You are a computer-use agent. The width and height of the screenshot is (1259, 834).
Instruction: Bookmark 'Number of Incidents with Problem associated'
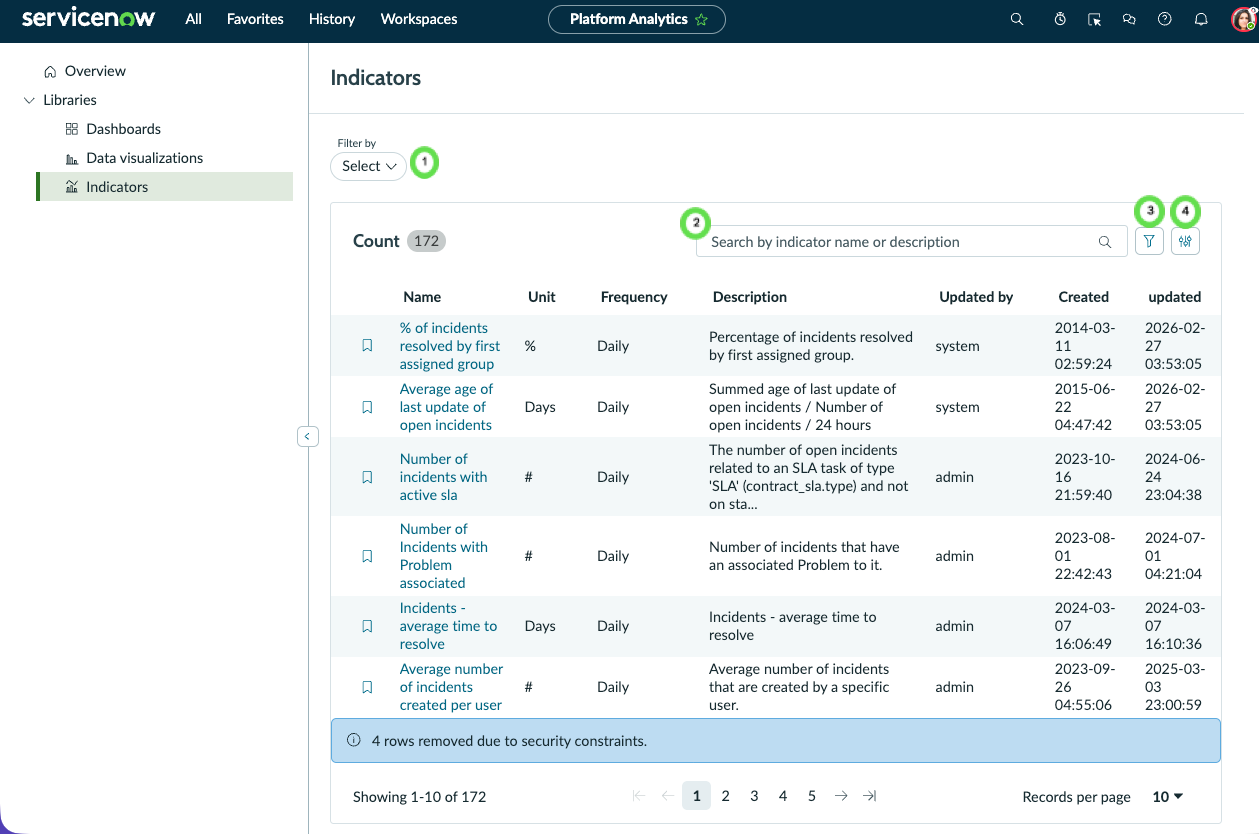367,556
